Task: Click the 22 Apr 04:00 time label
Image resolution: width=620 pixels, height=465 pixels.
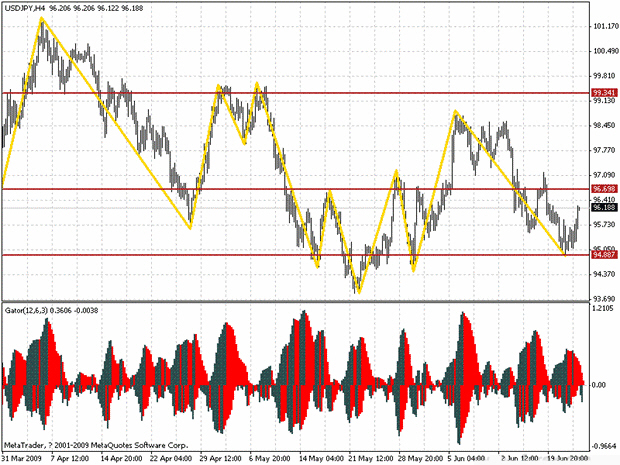Action: click(171, 459)
